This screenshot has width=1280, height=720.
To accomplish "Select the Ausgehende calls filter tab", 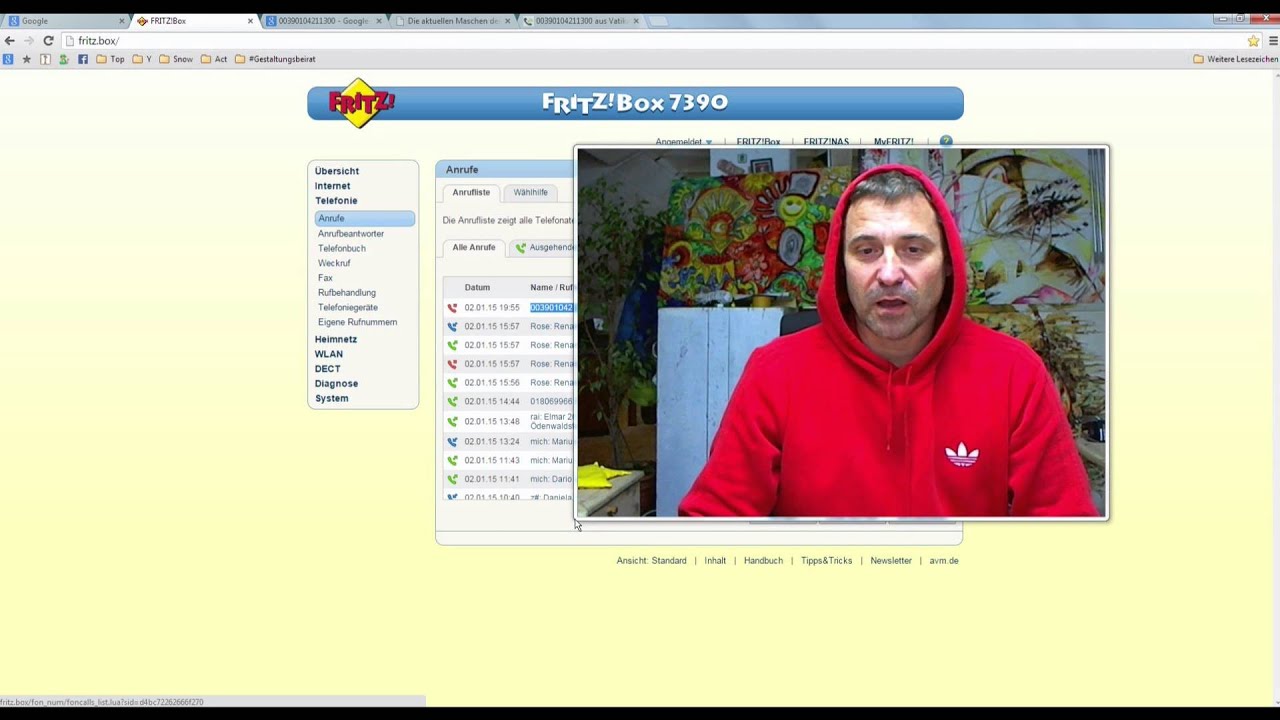I will point(545,247).
